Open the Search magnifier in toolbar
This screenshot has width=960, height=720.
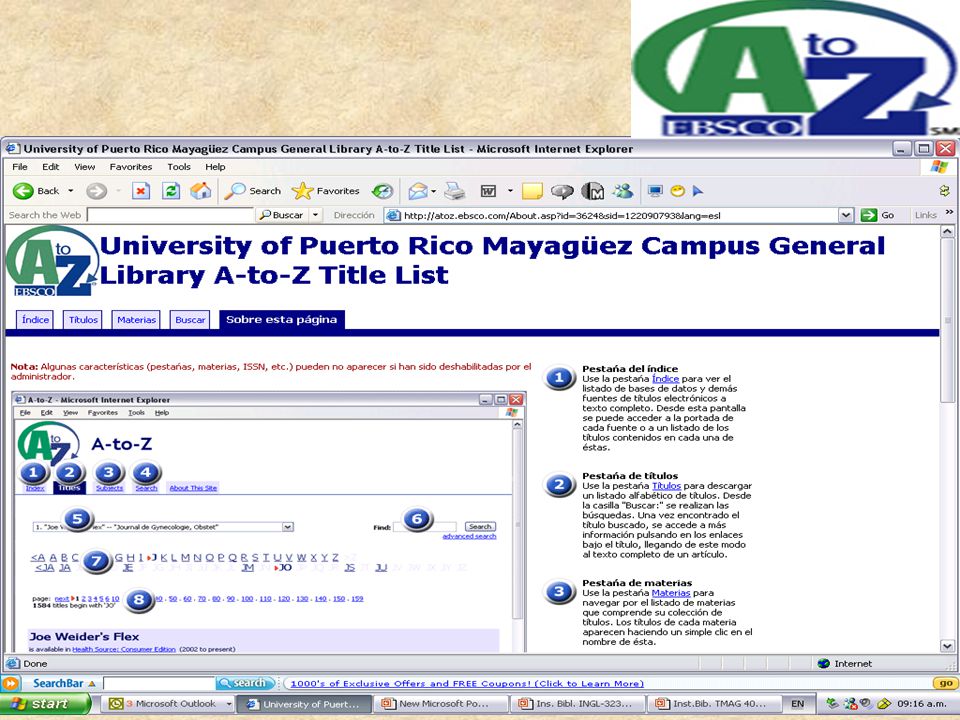click(x=252, y=191)
